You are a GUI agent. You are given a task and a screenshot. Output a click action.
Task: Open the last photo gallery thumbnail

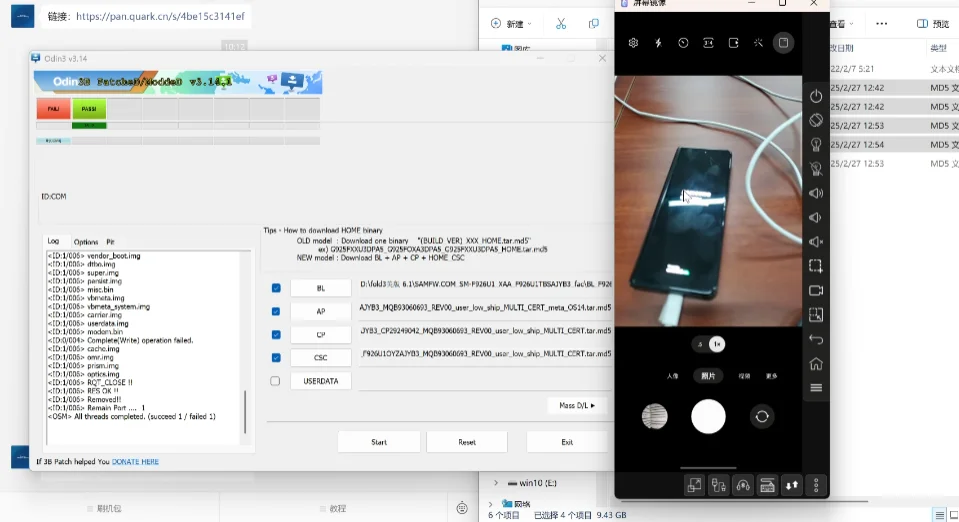[654, 417]
